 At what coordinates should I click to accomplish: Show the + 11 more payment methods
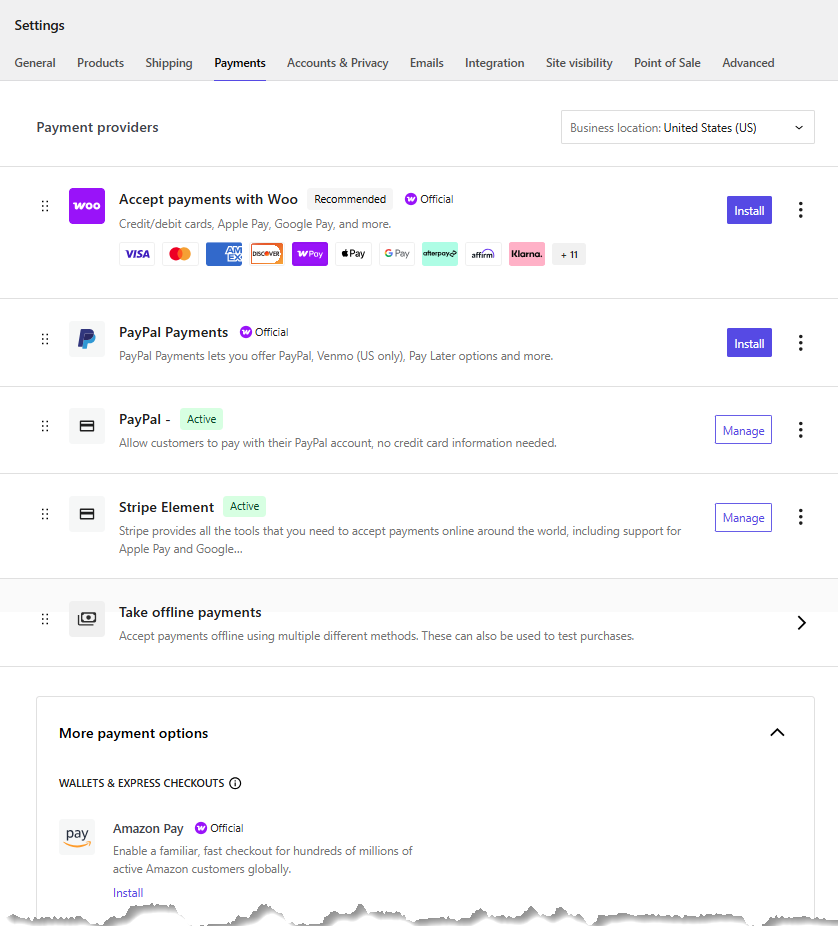(569, 255)
